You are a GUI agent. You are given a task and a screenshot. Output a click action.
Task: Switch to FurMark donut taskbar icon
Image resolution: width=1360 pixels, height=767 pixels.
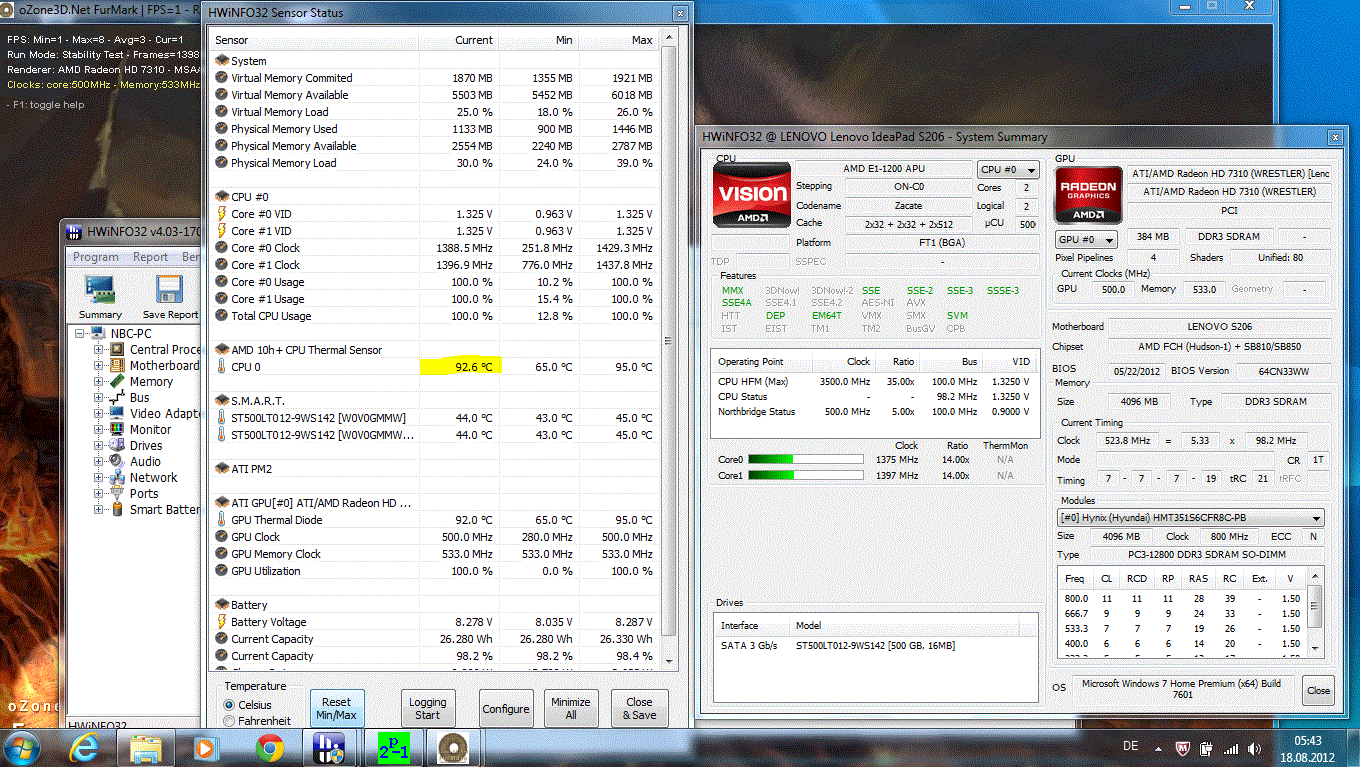coord(453,747)
